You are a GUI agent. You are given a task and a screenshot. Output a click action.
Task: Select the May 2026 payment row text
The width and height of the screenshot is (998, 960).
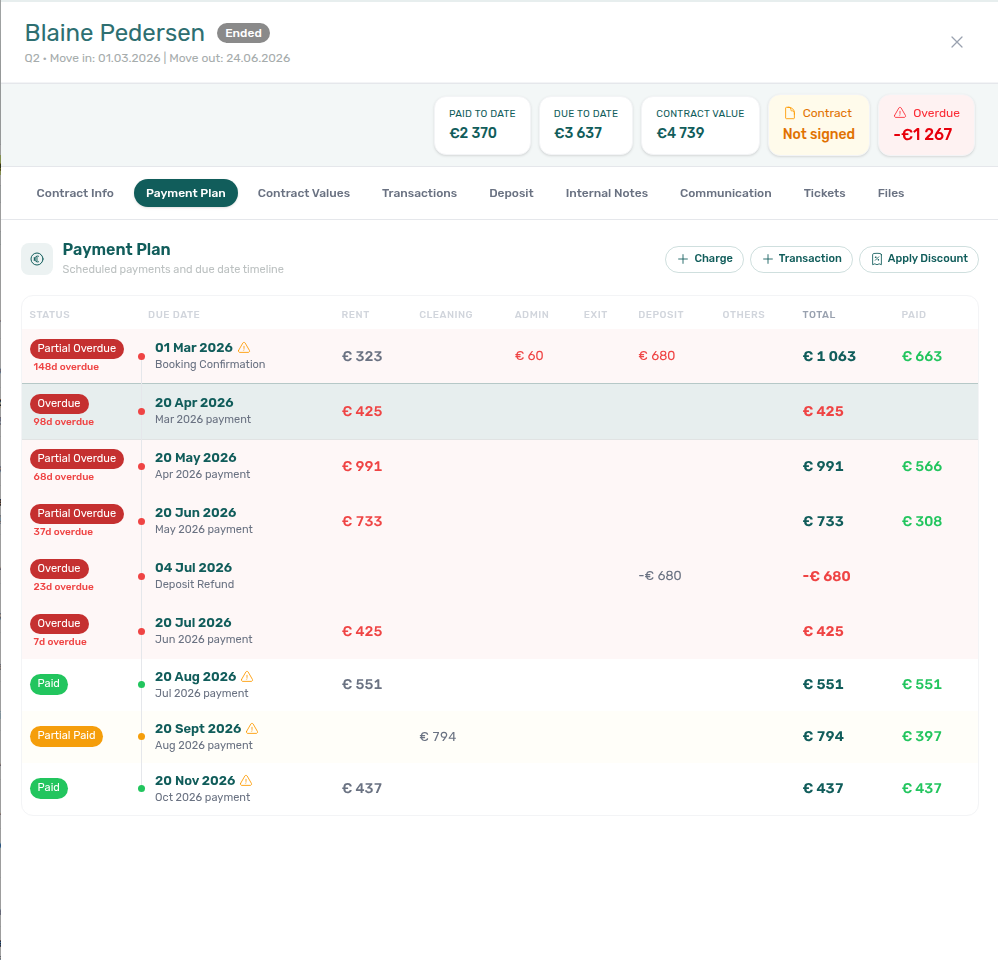(x=204, y=530)
